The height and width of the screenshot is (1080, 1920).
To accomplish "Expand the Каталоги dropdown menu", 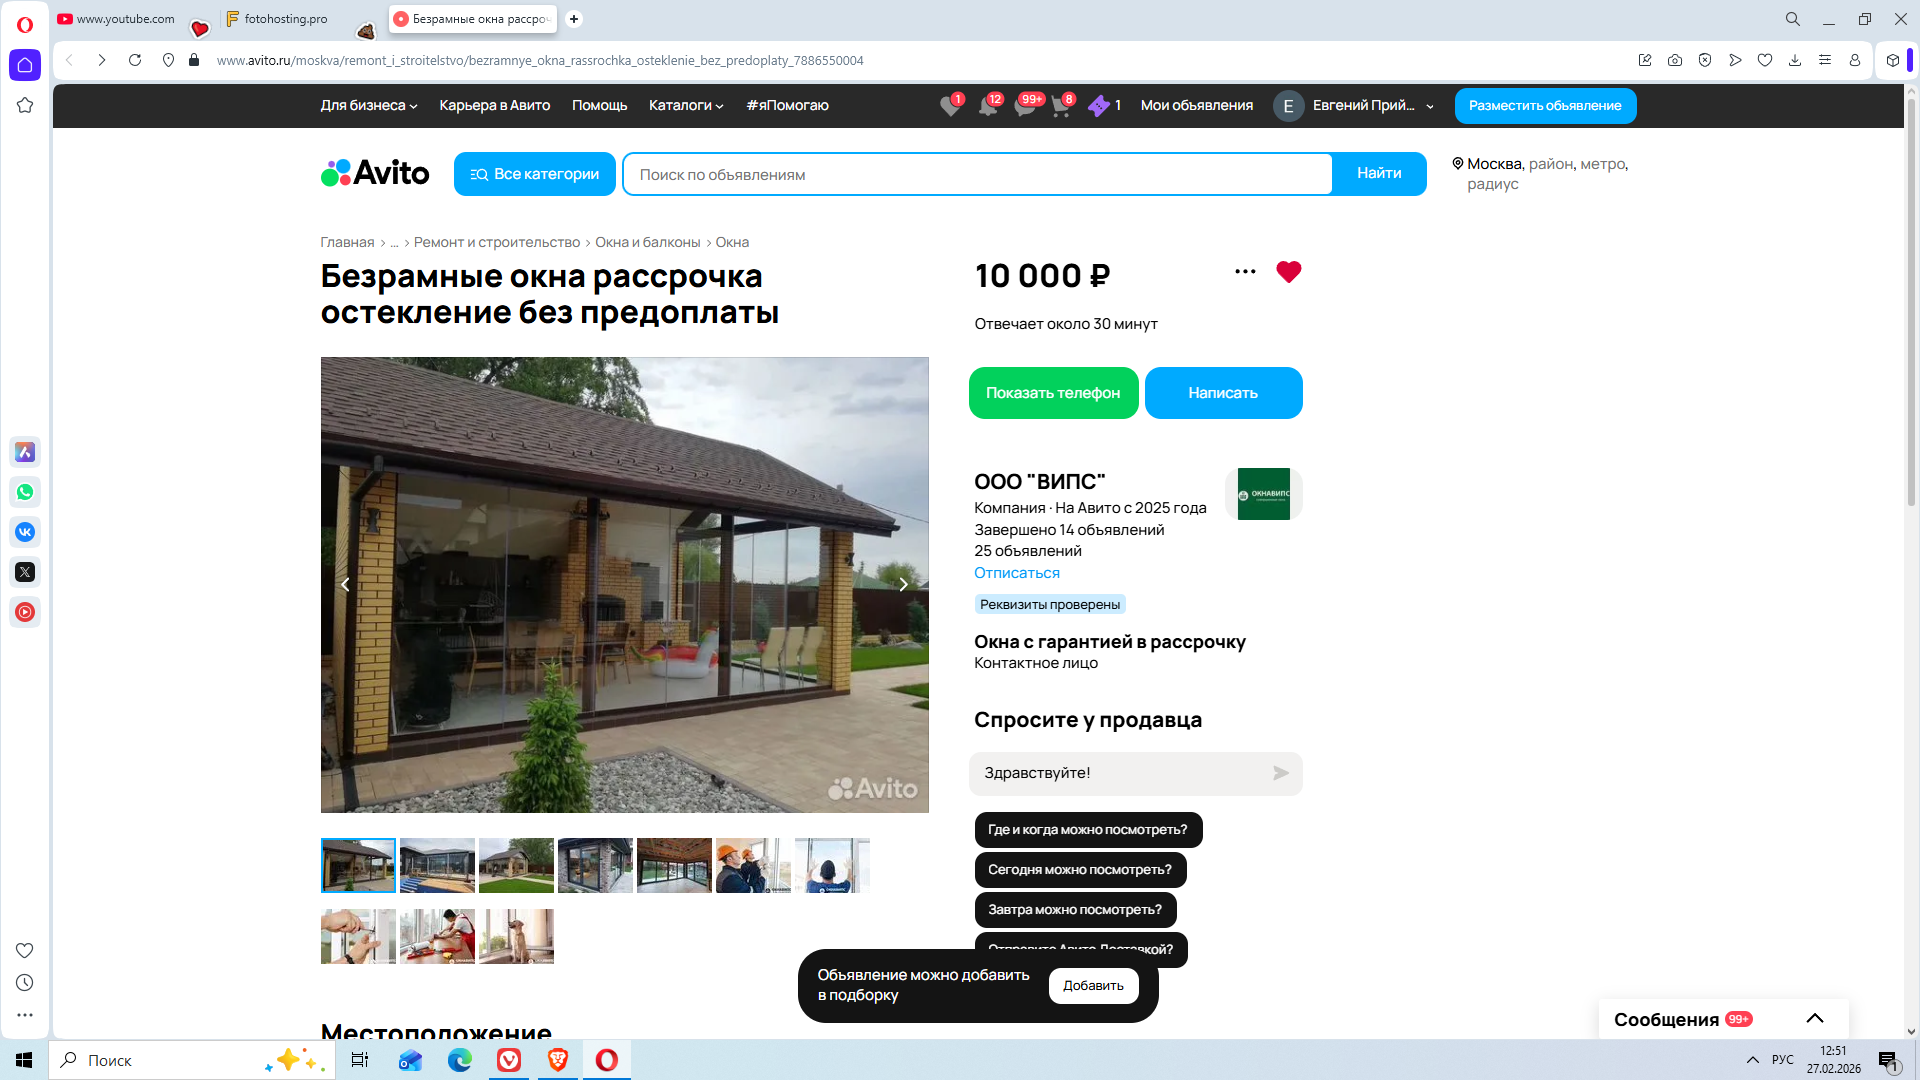I will (685, 106).
